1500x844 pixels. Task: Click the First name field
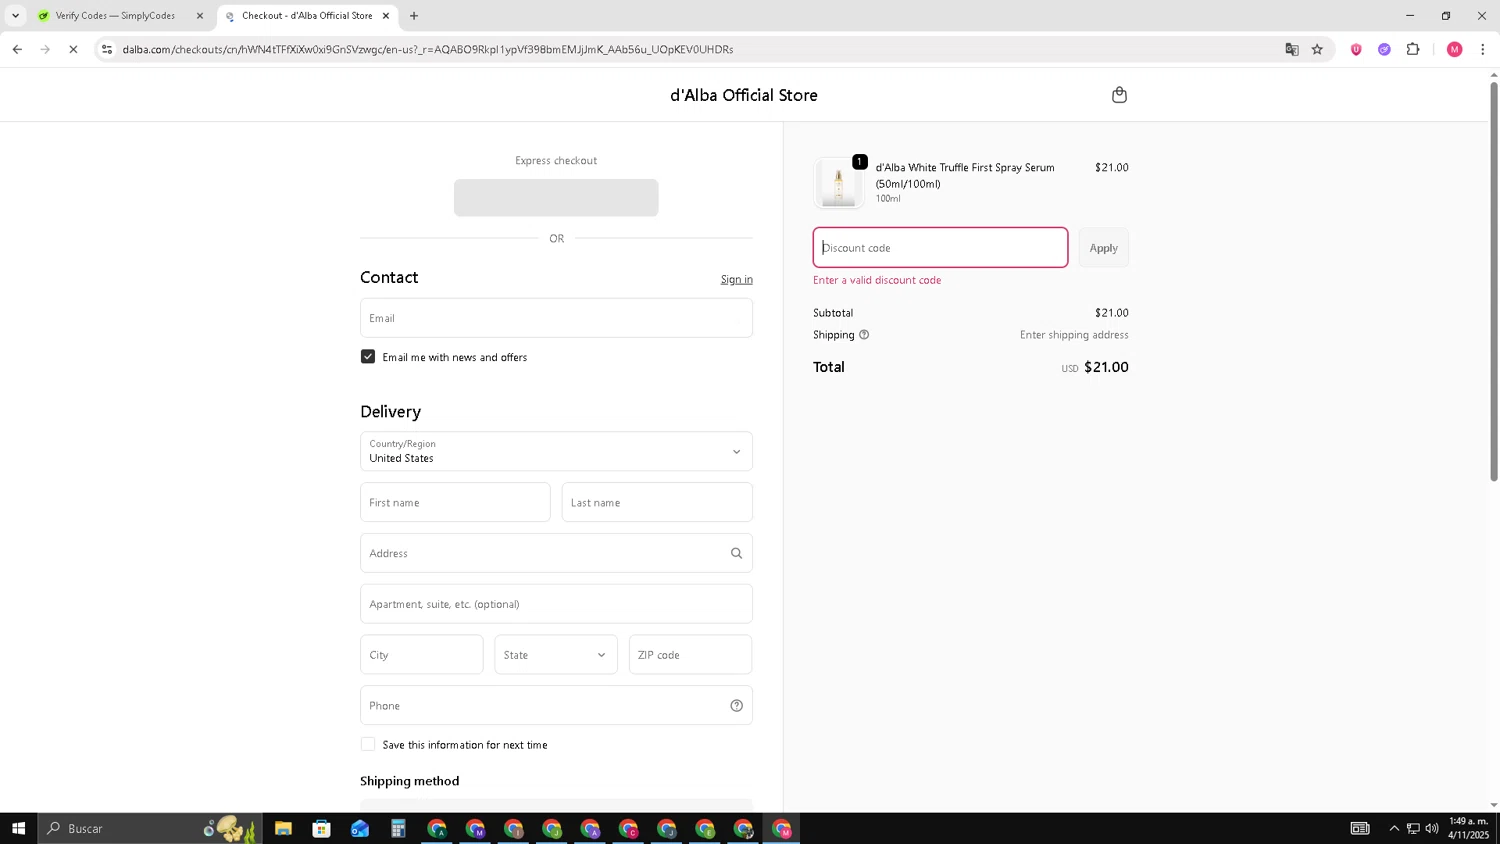(455, 502)
